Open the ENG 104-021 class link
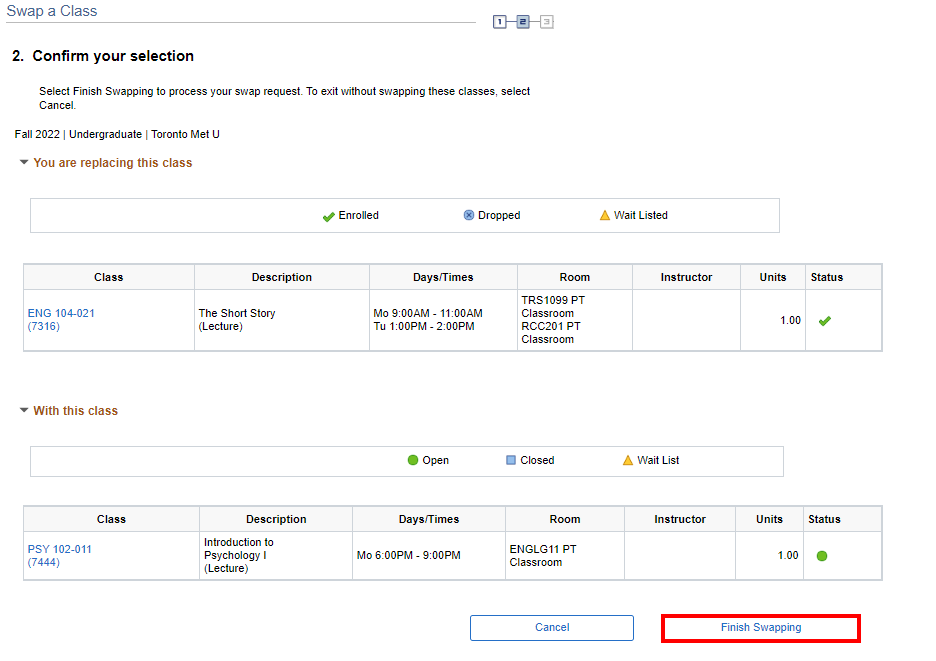Viewport: 936px width, 661px height. [61, 314]
